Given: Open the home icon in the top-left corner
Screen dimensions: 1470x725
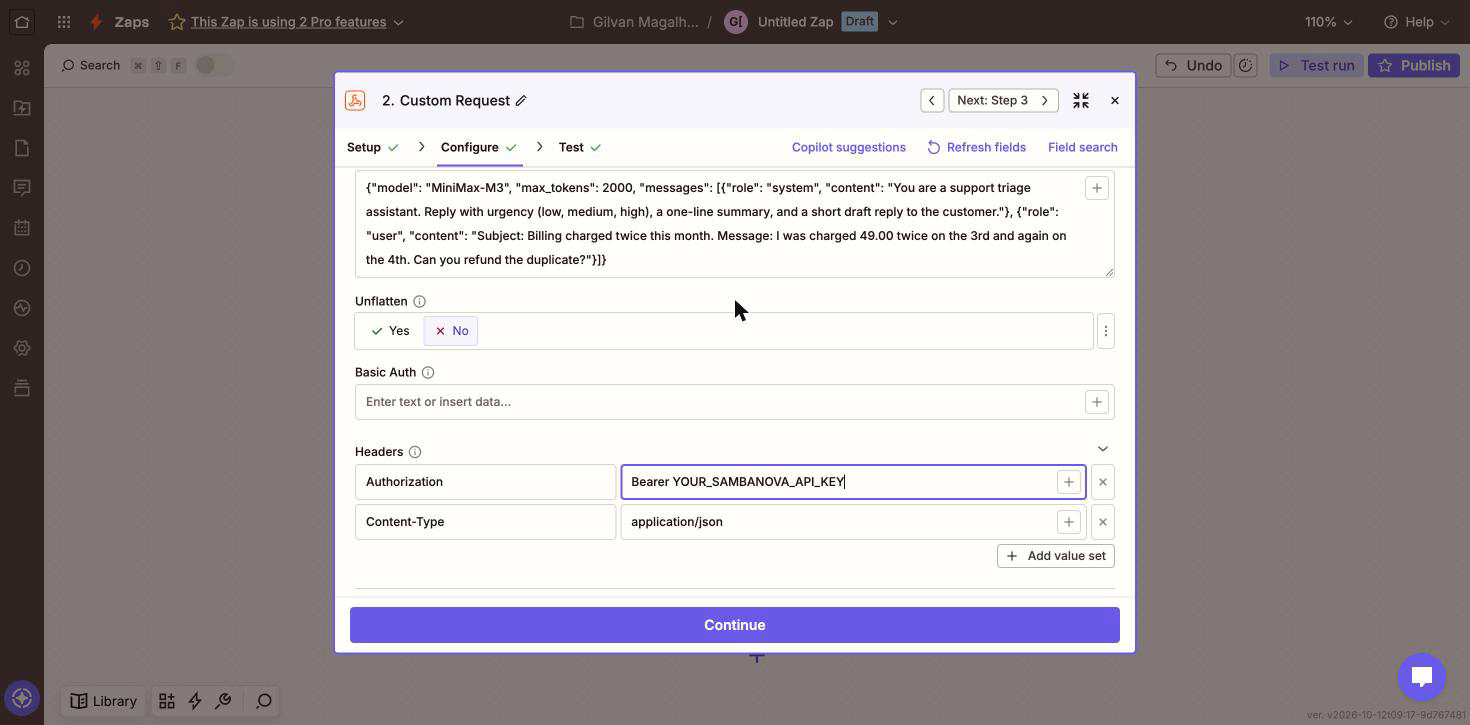Looking at the screenshot, I should 22,22.
